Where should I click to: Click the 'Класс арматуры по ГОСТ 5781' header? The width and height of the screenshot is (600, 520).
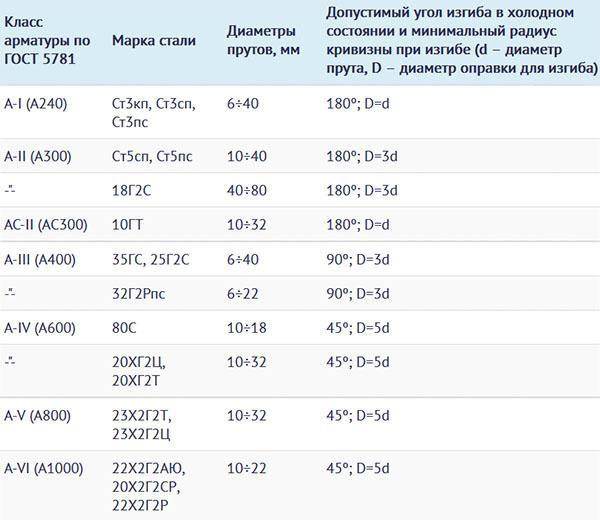[x=47, y=41]
